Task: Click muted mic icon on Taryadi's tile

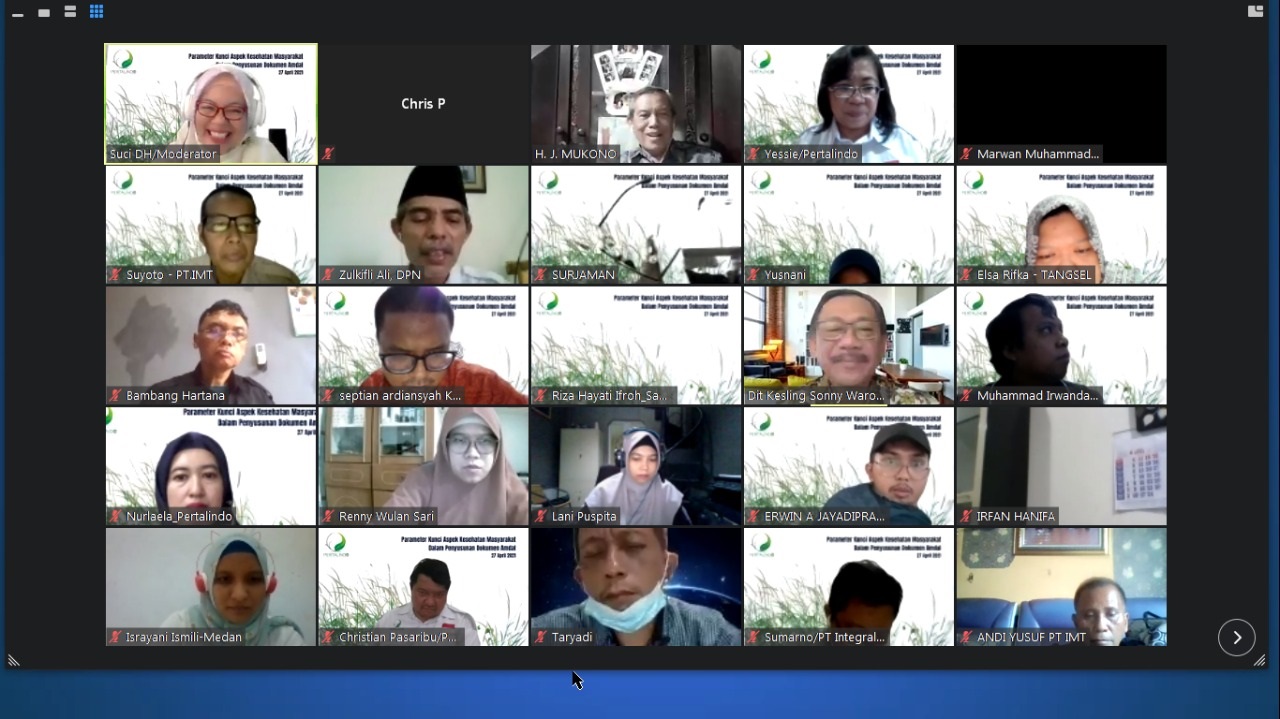Action: point(541,637)
